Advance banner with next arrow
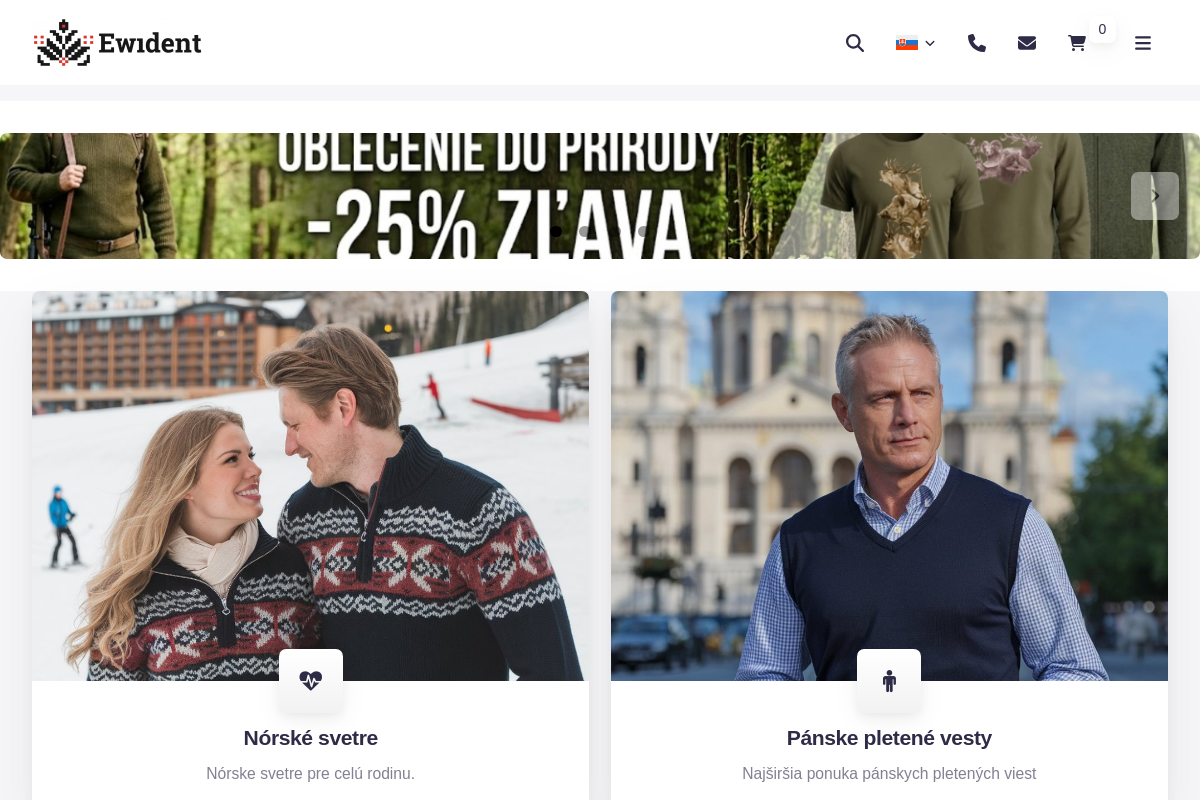1200x800 pixels. [1155, 196]
